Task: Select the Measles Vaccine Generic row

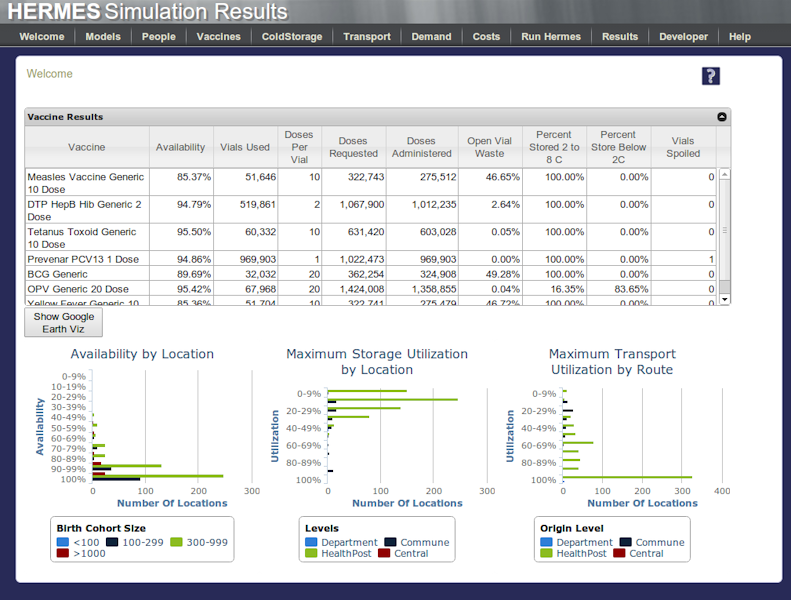Action: (85, 182)
